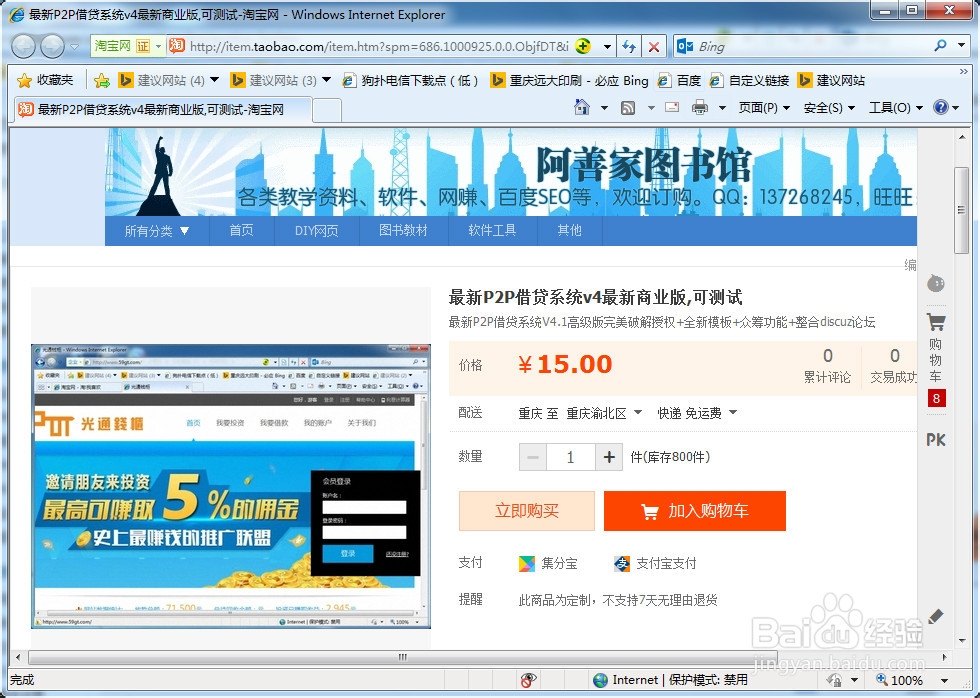980x698 pixels.
Task: Click the Internet zone globe in status bar
Action: tap(601, 680)
